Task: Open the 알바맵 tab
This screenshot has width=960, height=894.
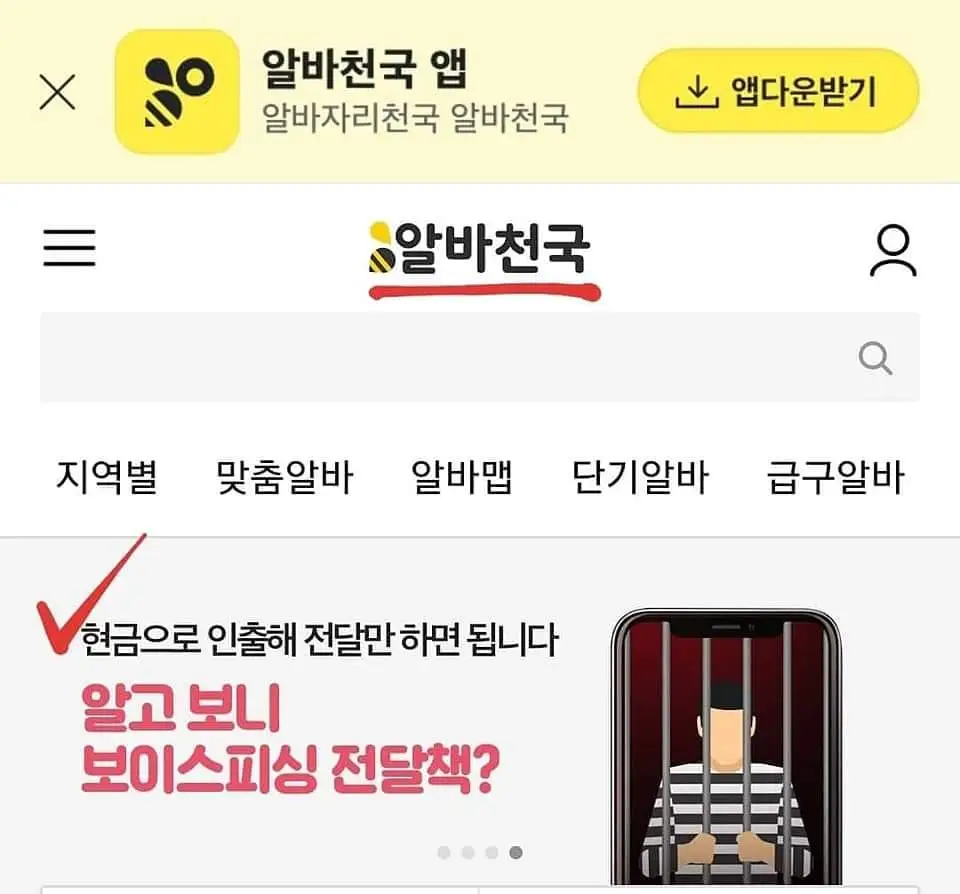Action: [x=462, y=476]
